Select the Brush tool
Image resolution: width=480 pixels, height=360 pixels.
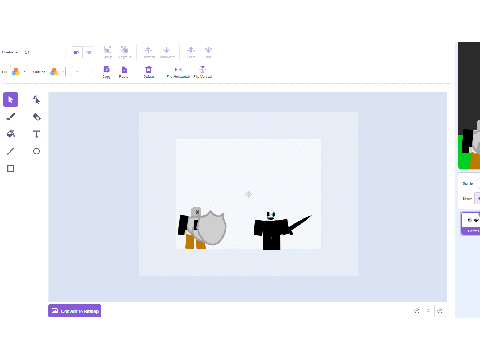[10, 117]
